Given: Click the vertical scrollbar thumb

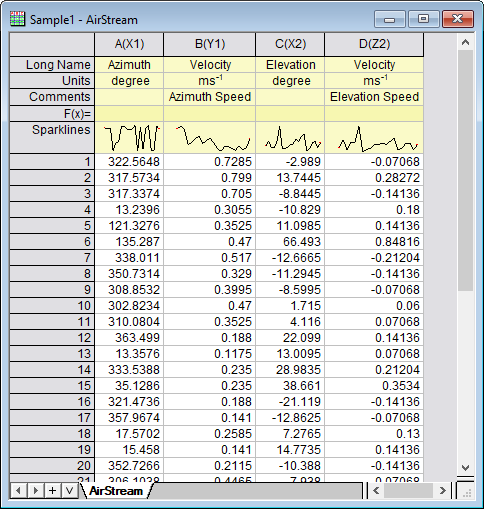Looking at the screenshot, I should pyautogui.click(x=466, y=171).
